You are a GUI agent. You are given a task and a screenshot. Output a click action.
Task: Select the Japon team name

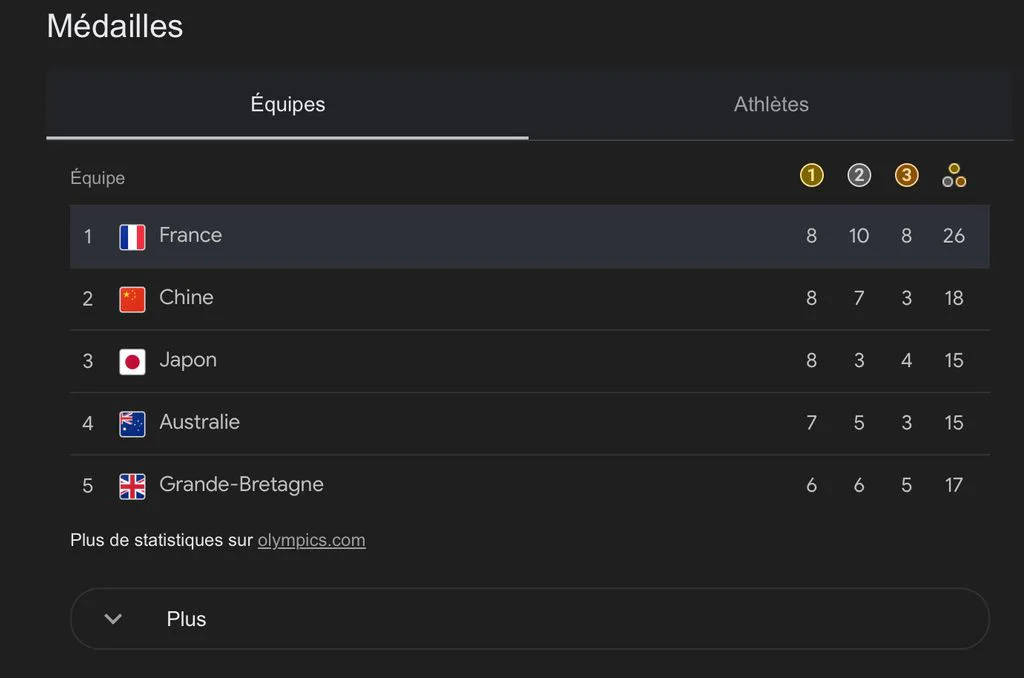[x=188, y=361]
